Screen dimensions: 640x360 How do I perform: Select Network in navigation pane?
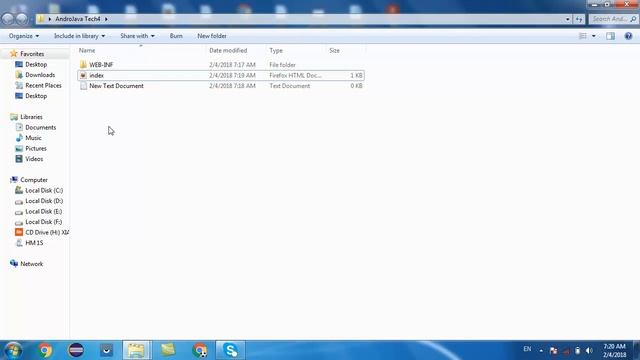click(31, 264)
